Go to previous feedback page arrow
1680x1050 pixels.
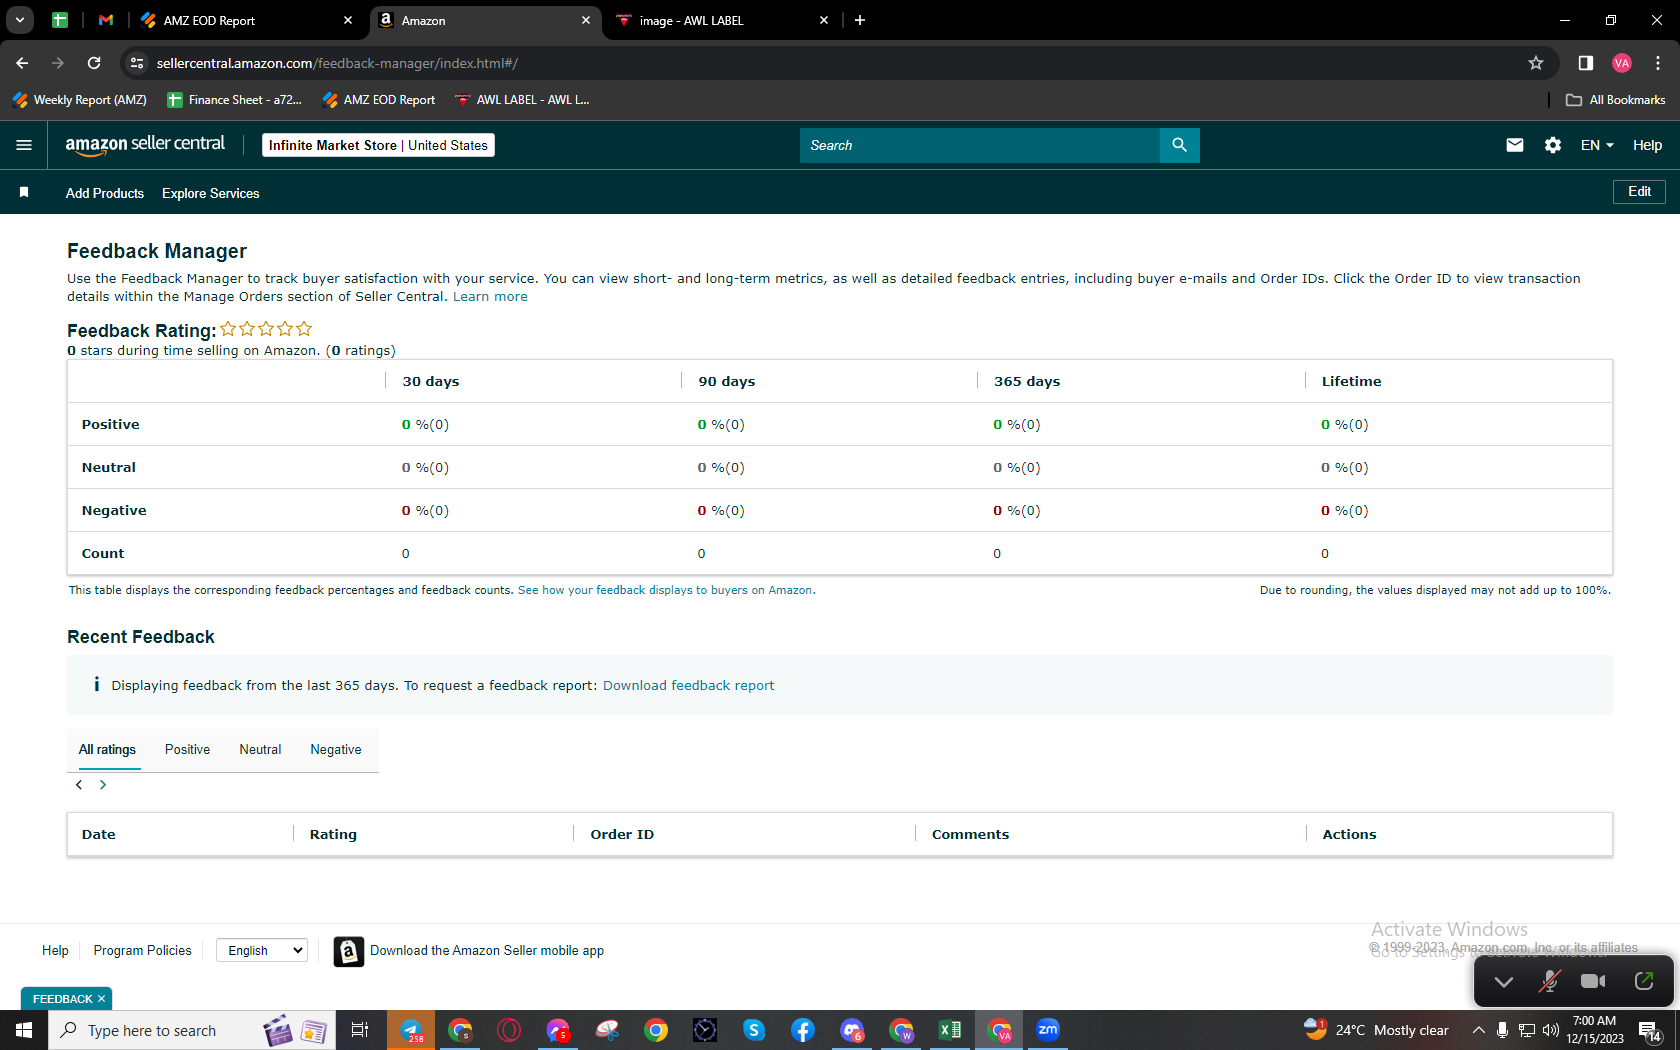(79, 785)
